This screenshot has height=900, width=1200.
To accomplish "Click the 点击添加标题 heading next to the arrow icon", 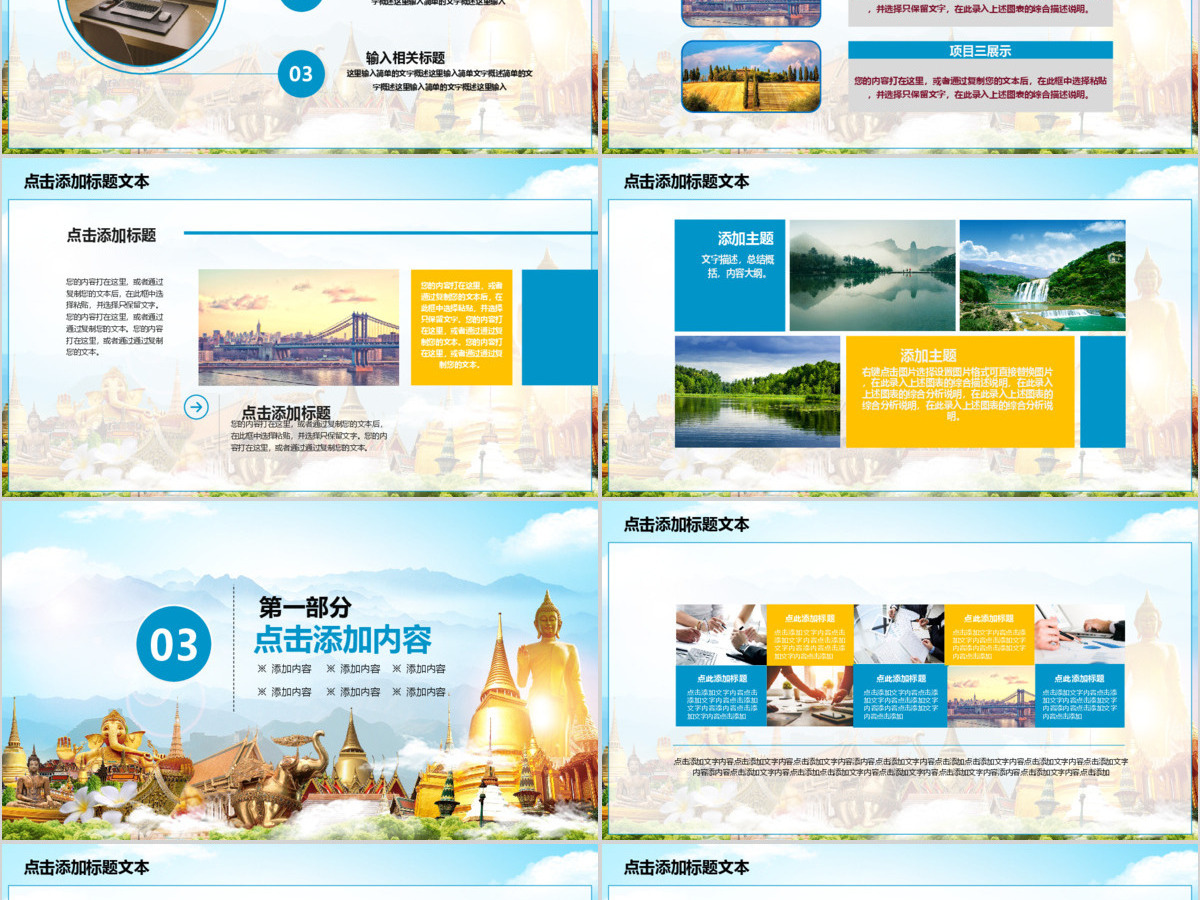I will pos(286,413).
